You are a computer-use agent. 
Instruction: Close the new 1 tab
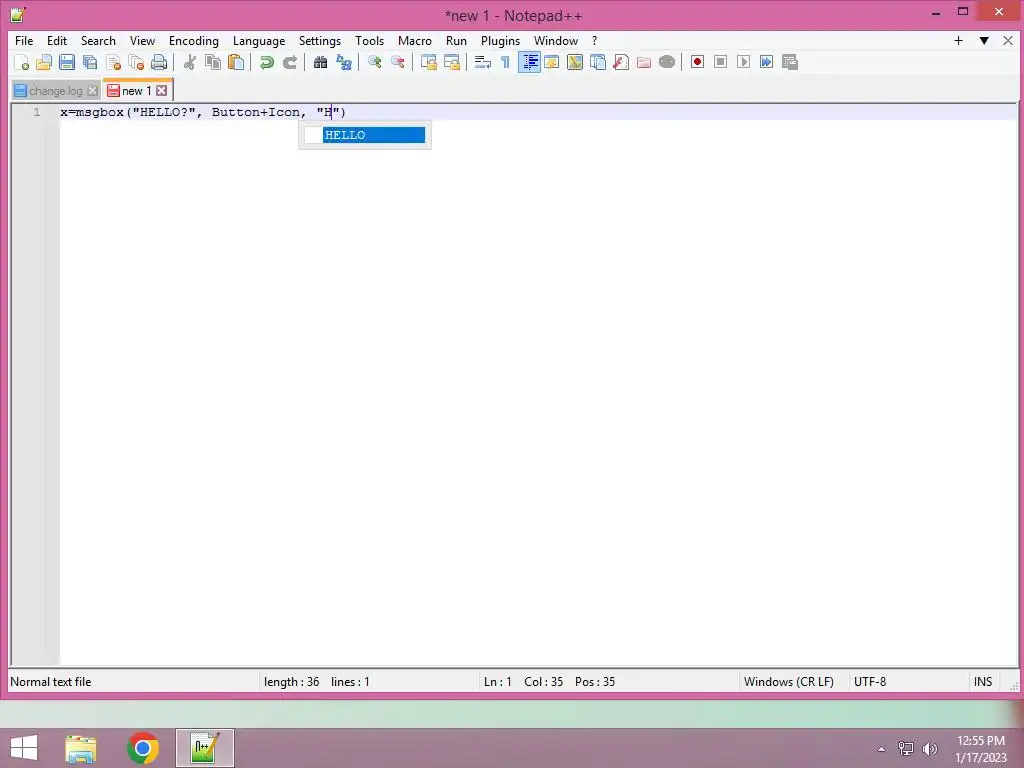coord(161,91)
